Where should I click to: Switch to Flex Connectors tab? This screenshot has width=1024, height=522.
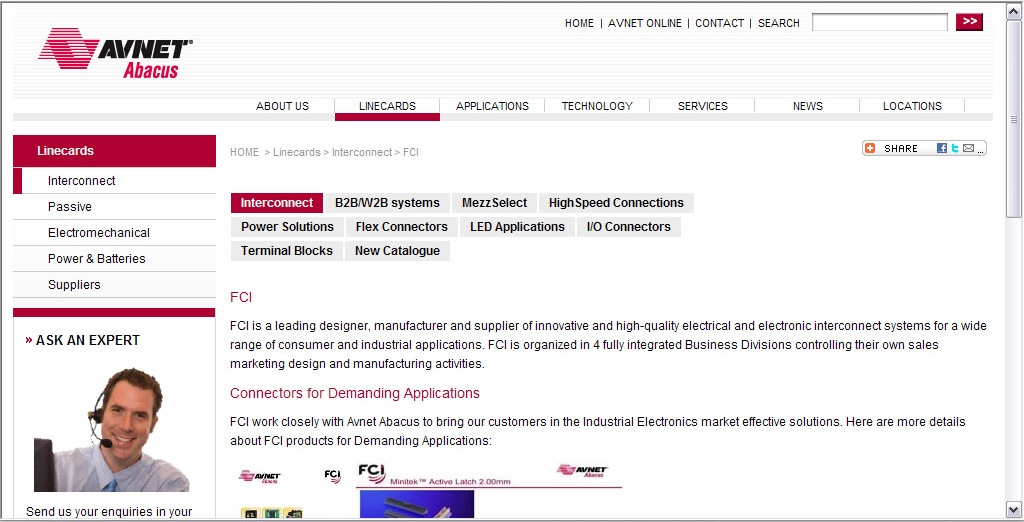point(402,227)
